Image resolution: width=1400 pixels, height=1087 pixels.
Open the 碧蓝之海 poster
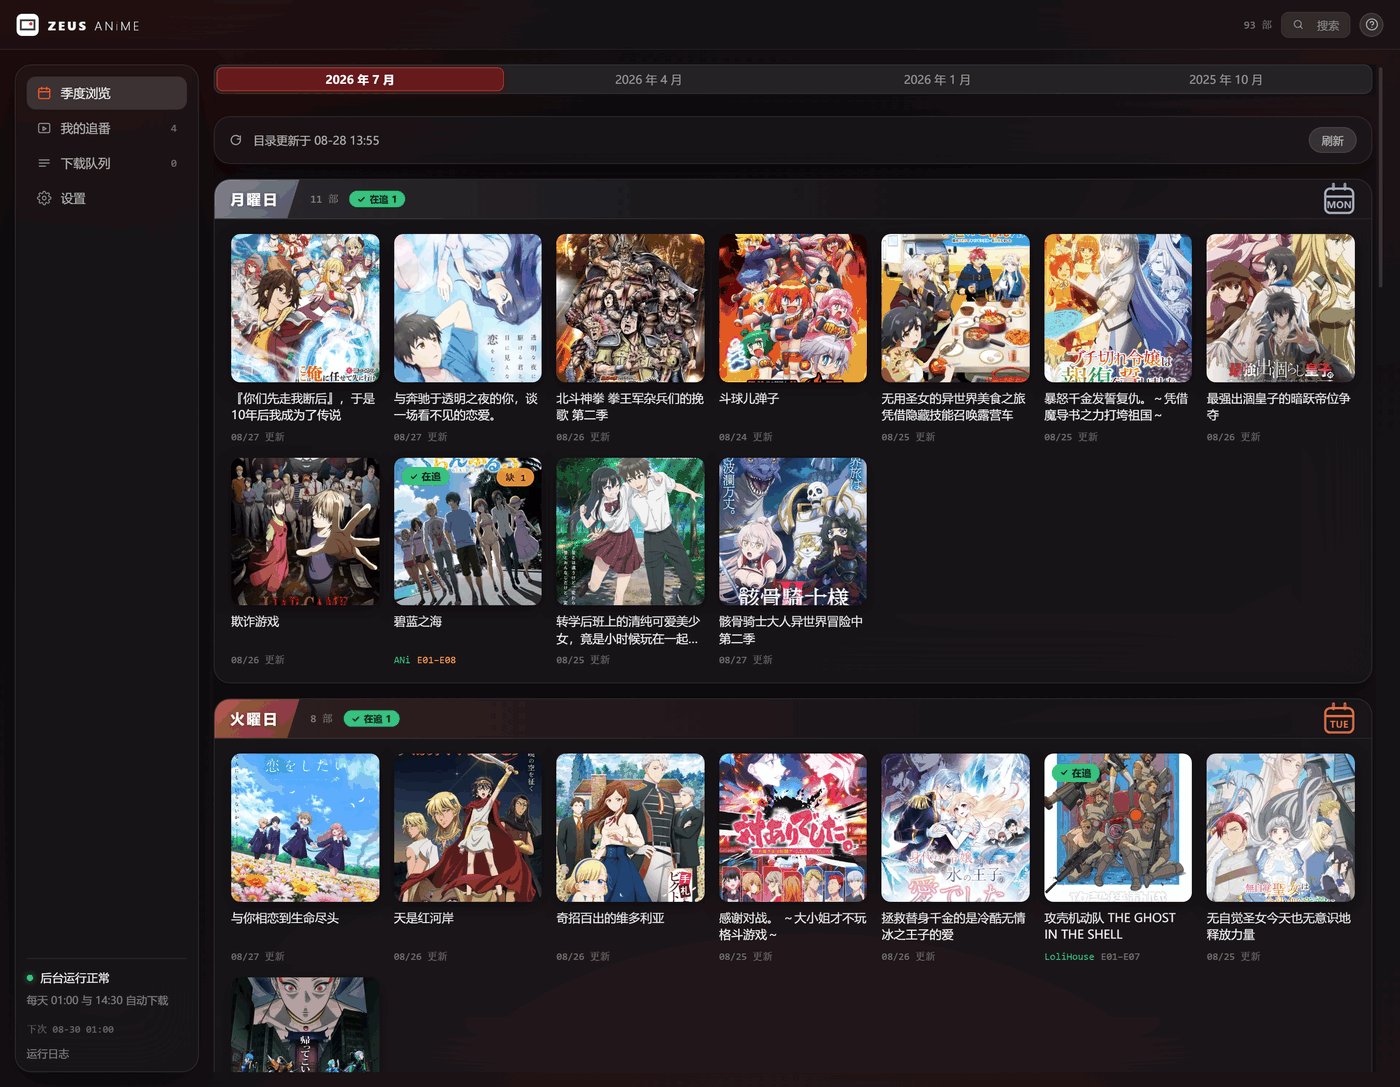click(468, 531)
